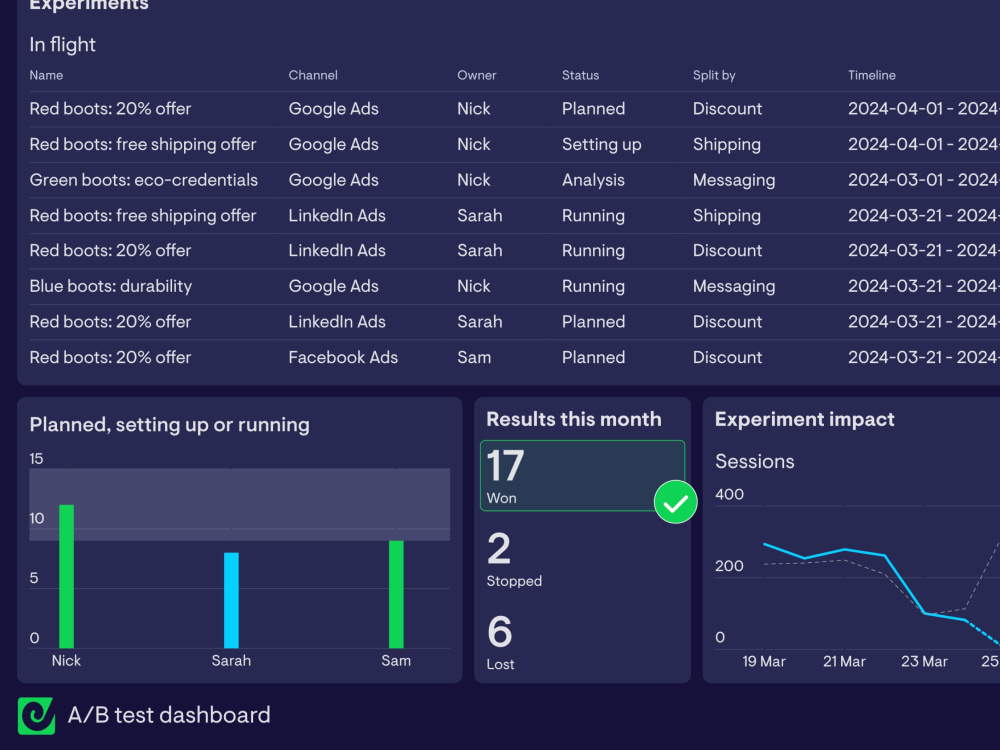Sort by the Name column header
This screenshot has height=750, width=1000.
[x=46, y=75]
